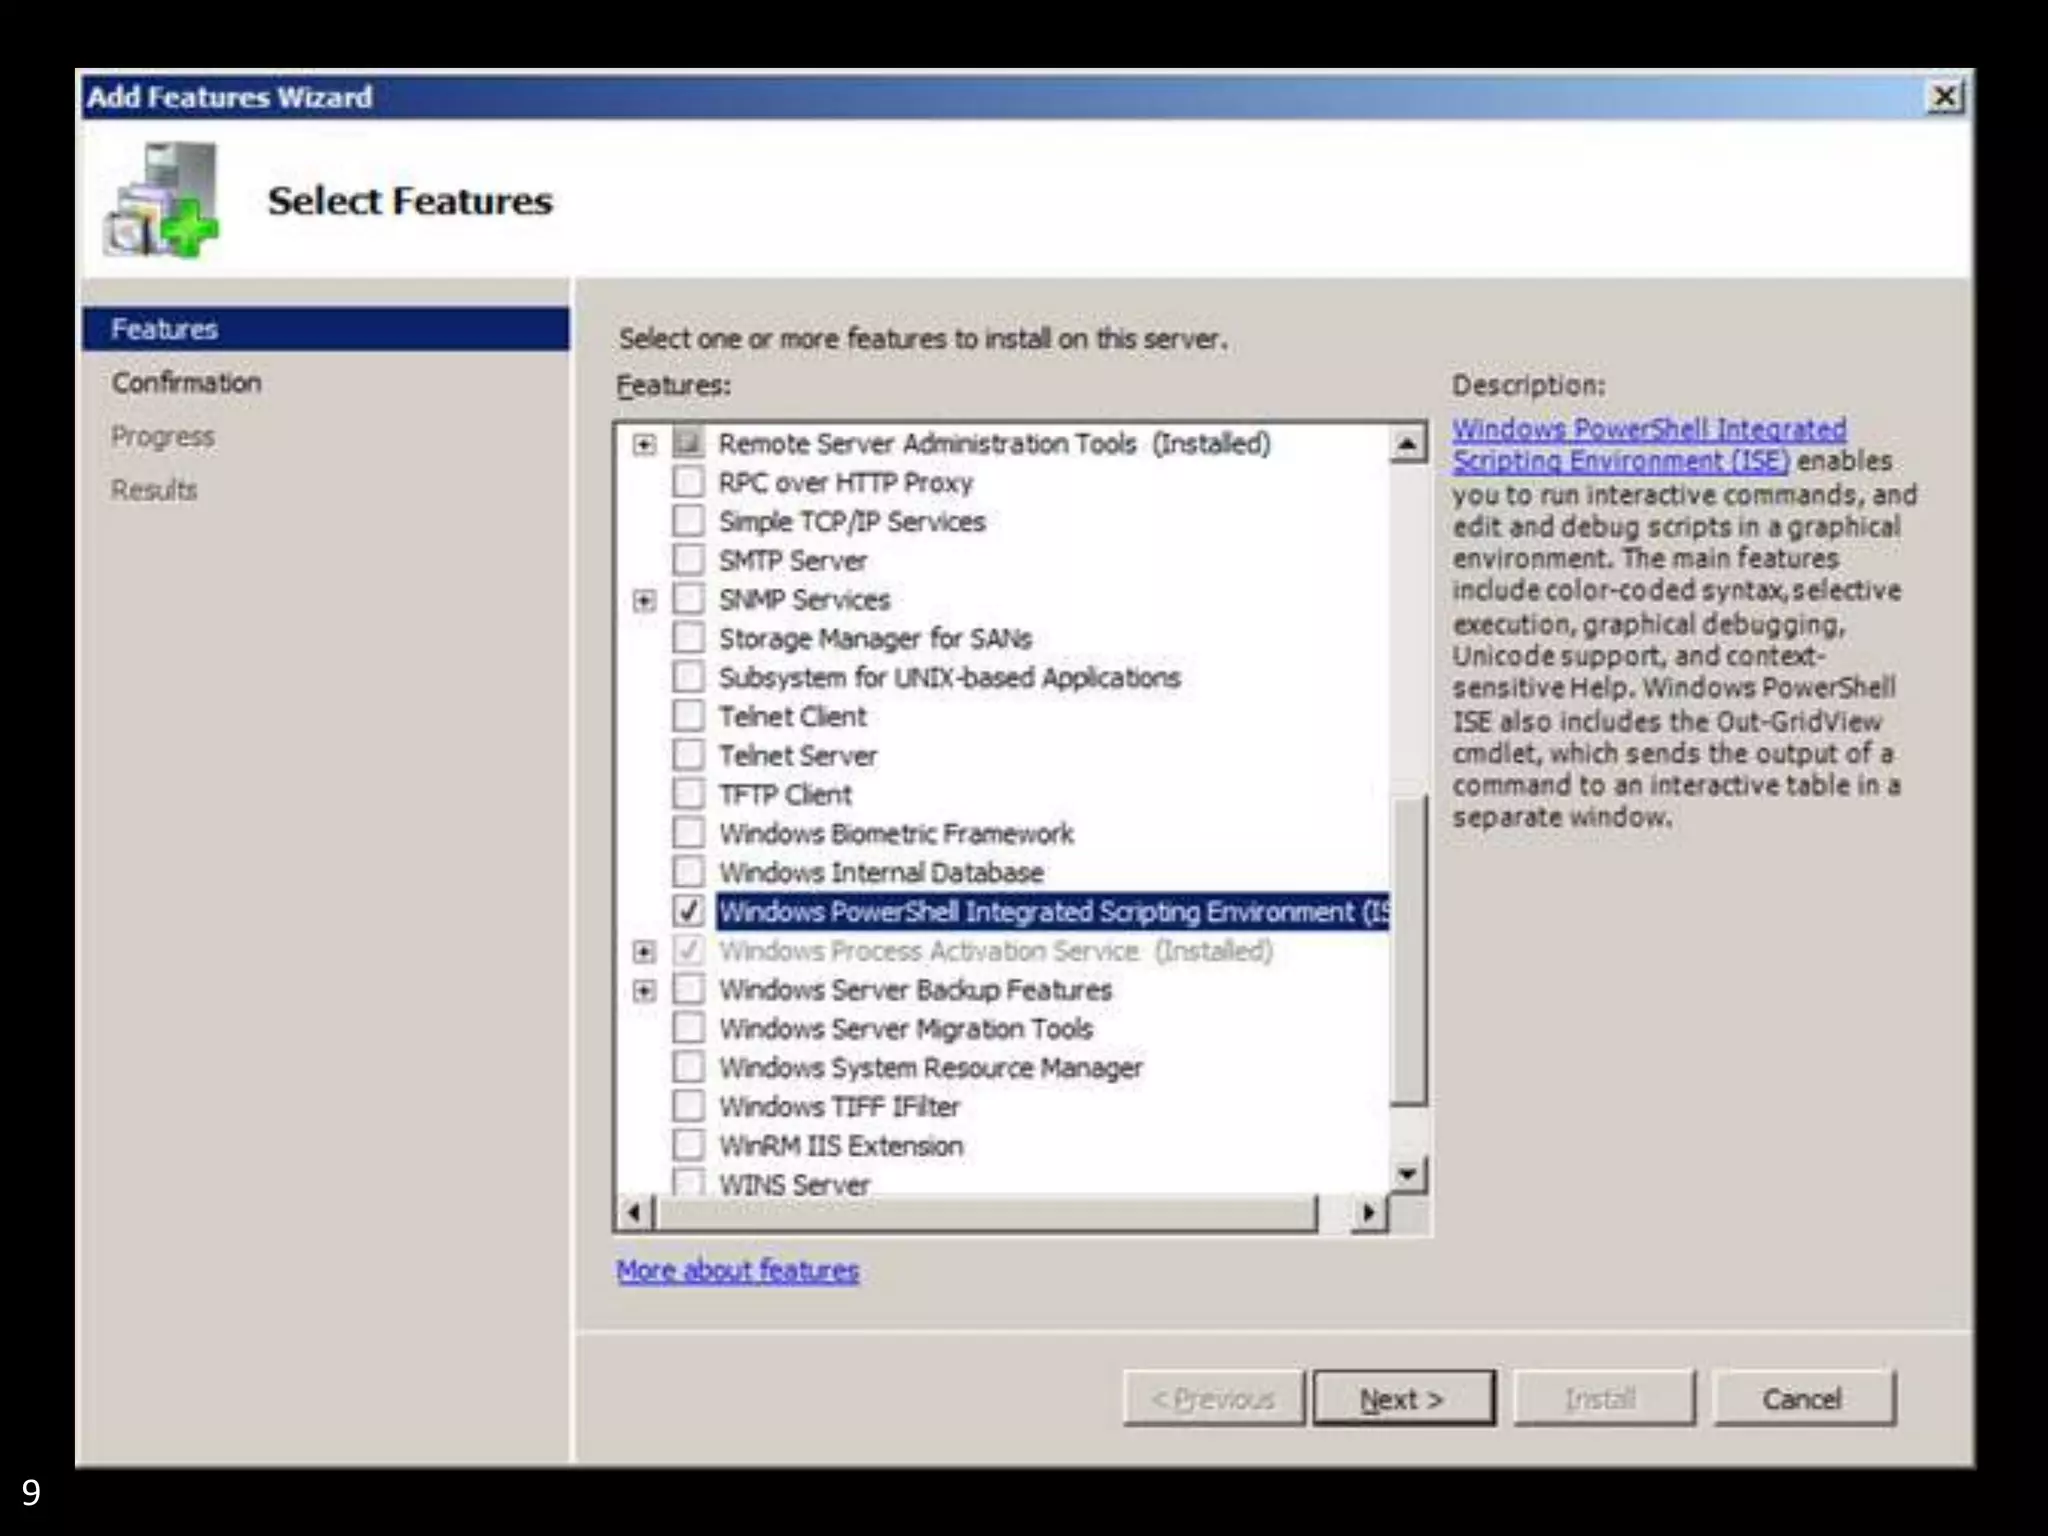Close the Add Features Wizard window
2048x1536 pixels.
tap(1945, 97)
